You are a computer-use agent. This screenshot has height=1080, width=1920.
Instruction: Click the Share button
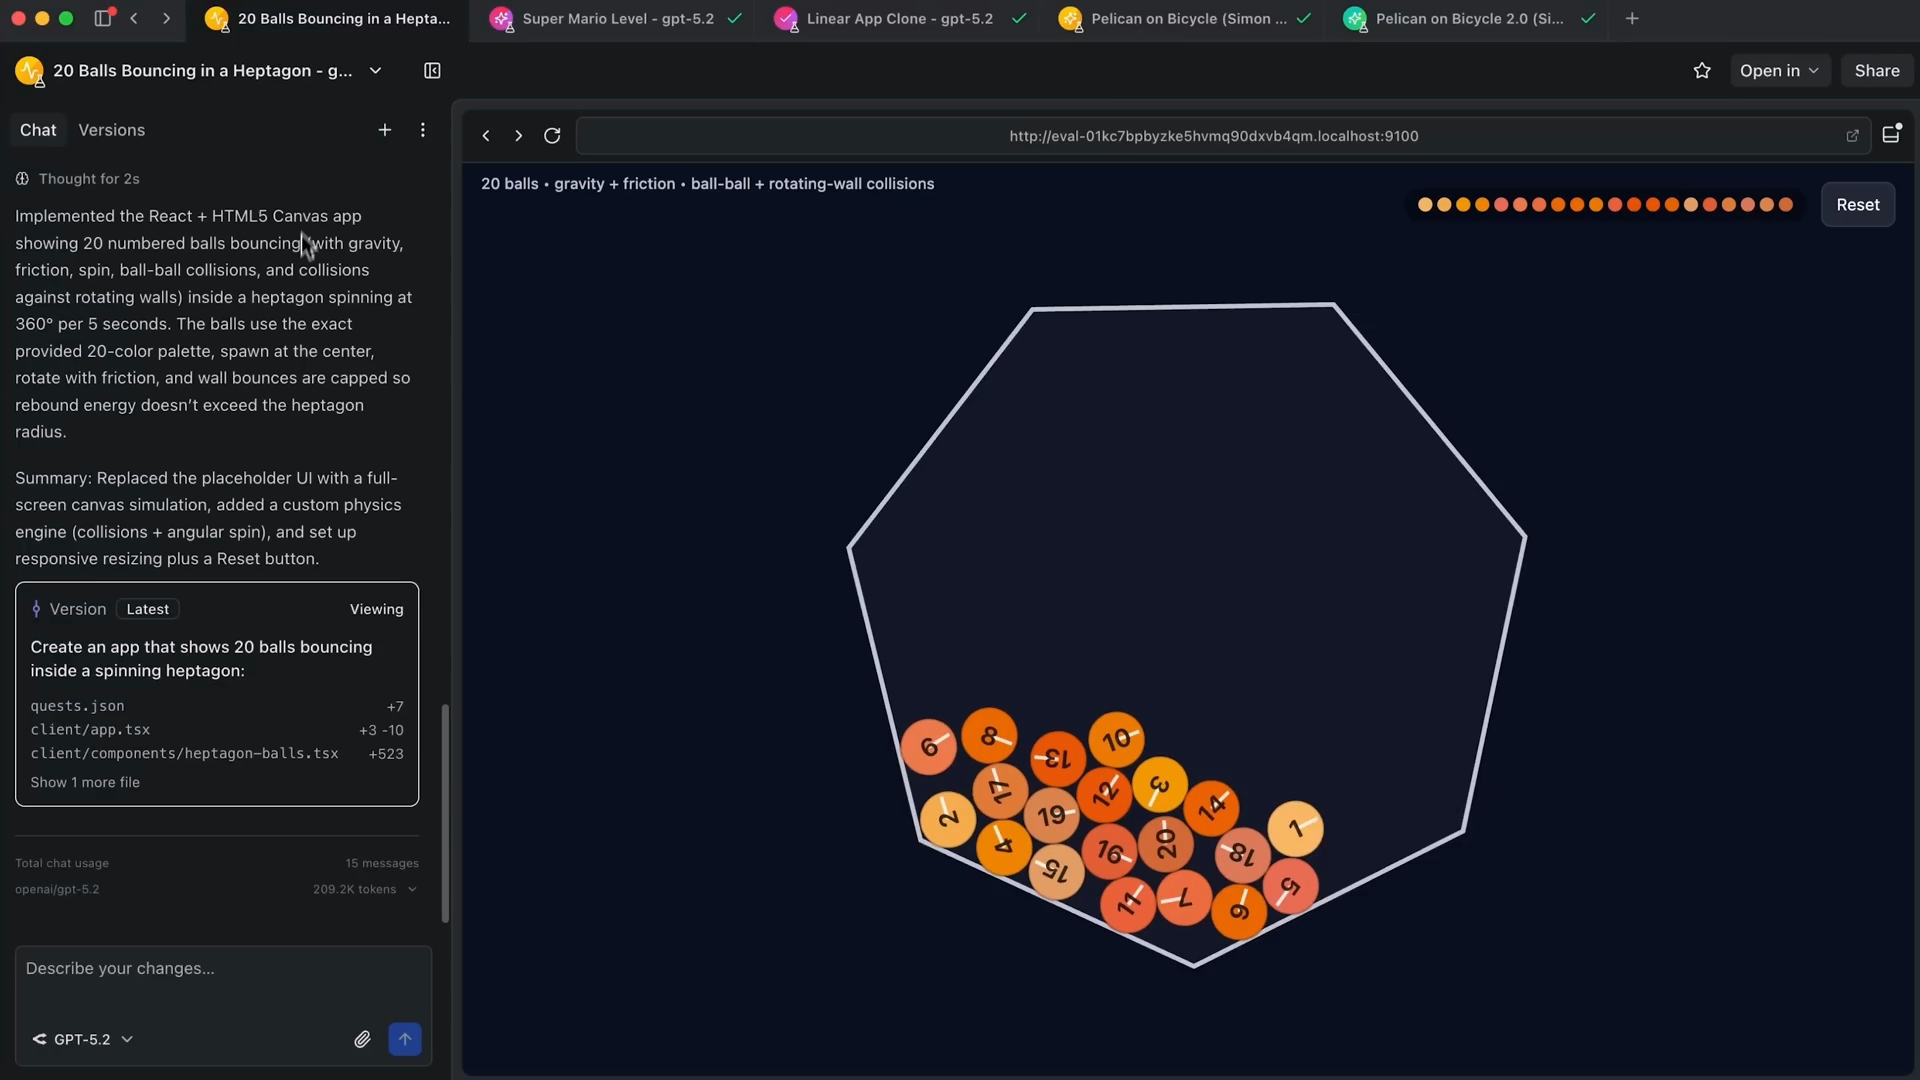(x=1877, y=70)
